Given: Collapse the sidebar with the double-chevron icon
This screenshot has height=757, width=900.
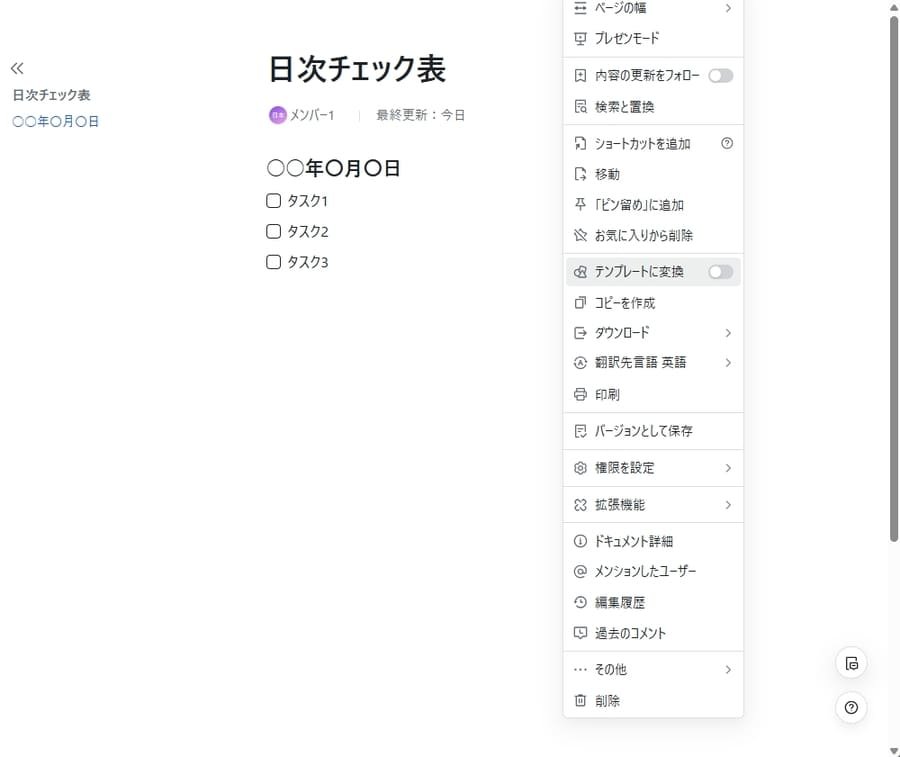Looking at the screenshot, I should (x=17, y=68).
